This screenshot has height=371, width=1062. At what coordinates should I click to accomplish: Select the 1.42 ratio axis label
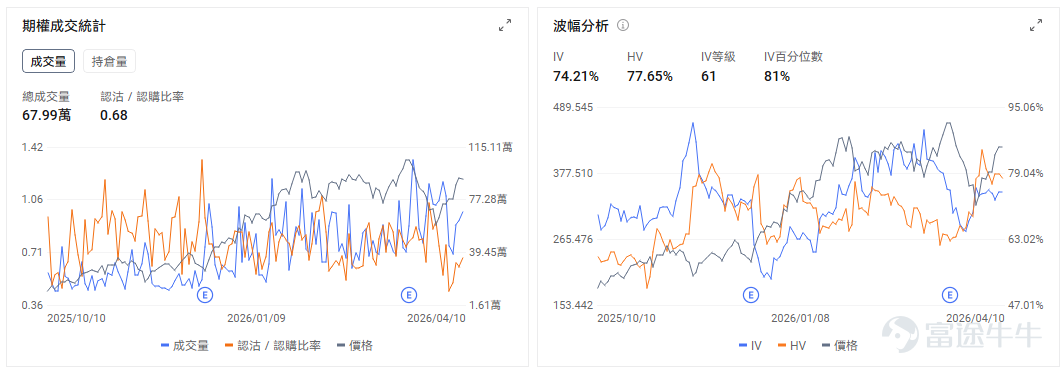pos(33,147)
